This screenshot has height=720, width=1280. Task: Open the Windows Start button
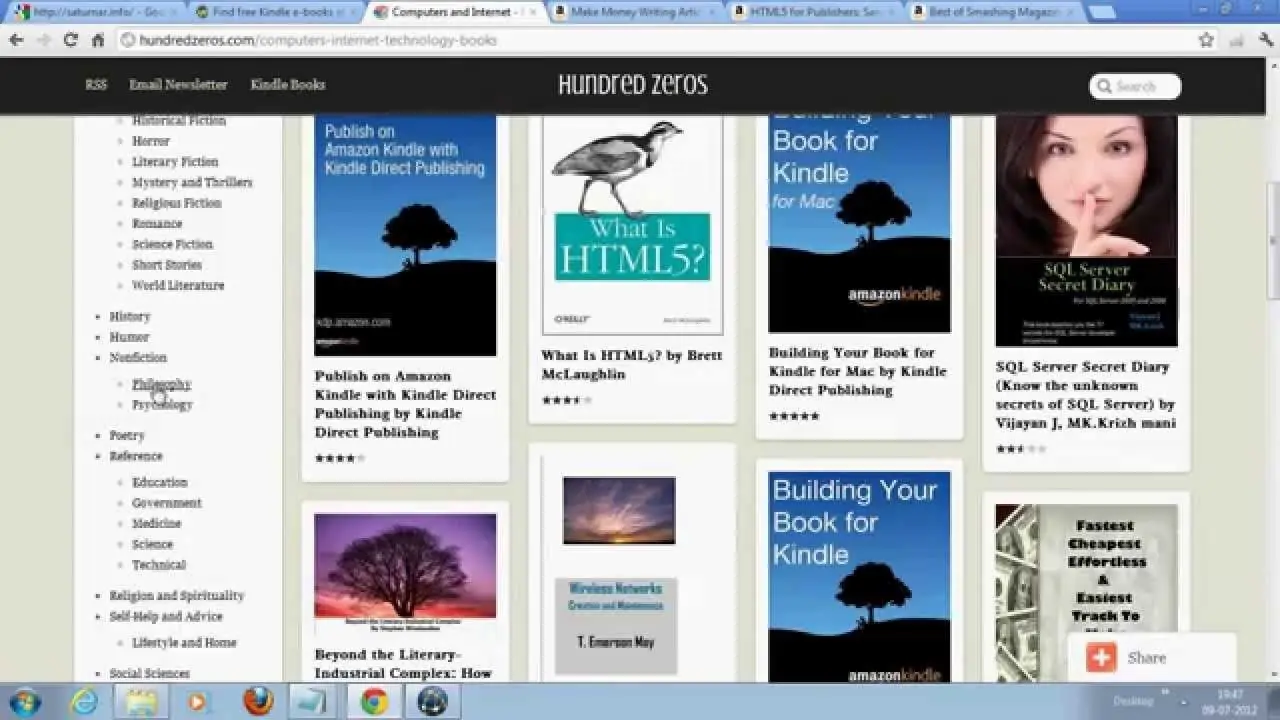click(24, 701)
